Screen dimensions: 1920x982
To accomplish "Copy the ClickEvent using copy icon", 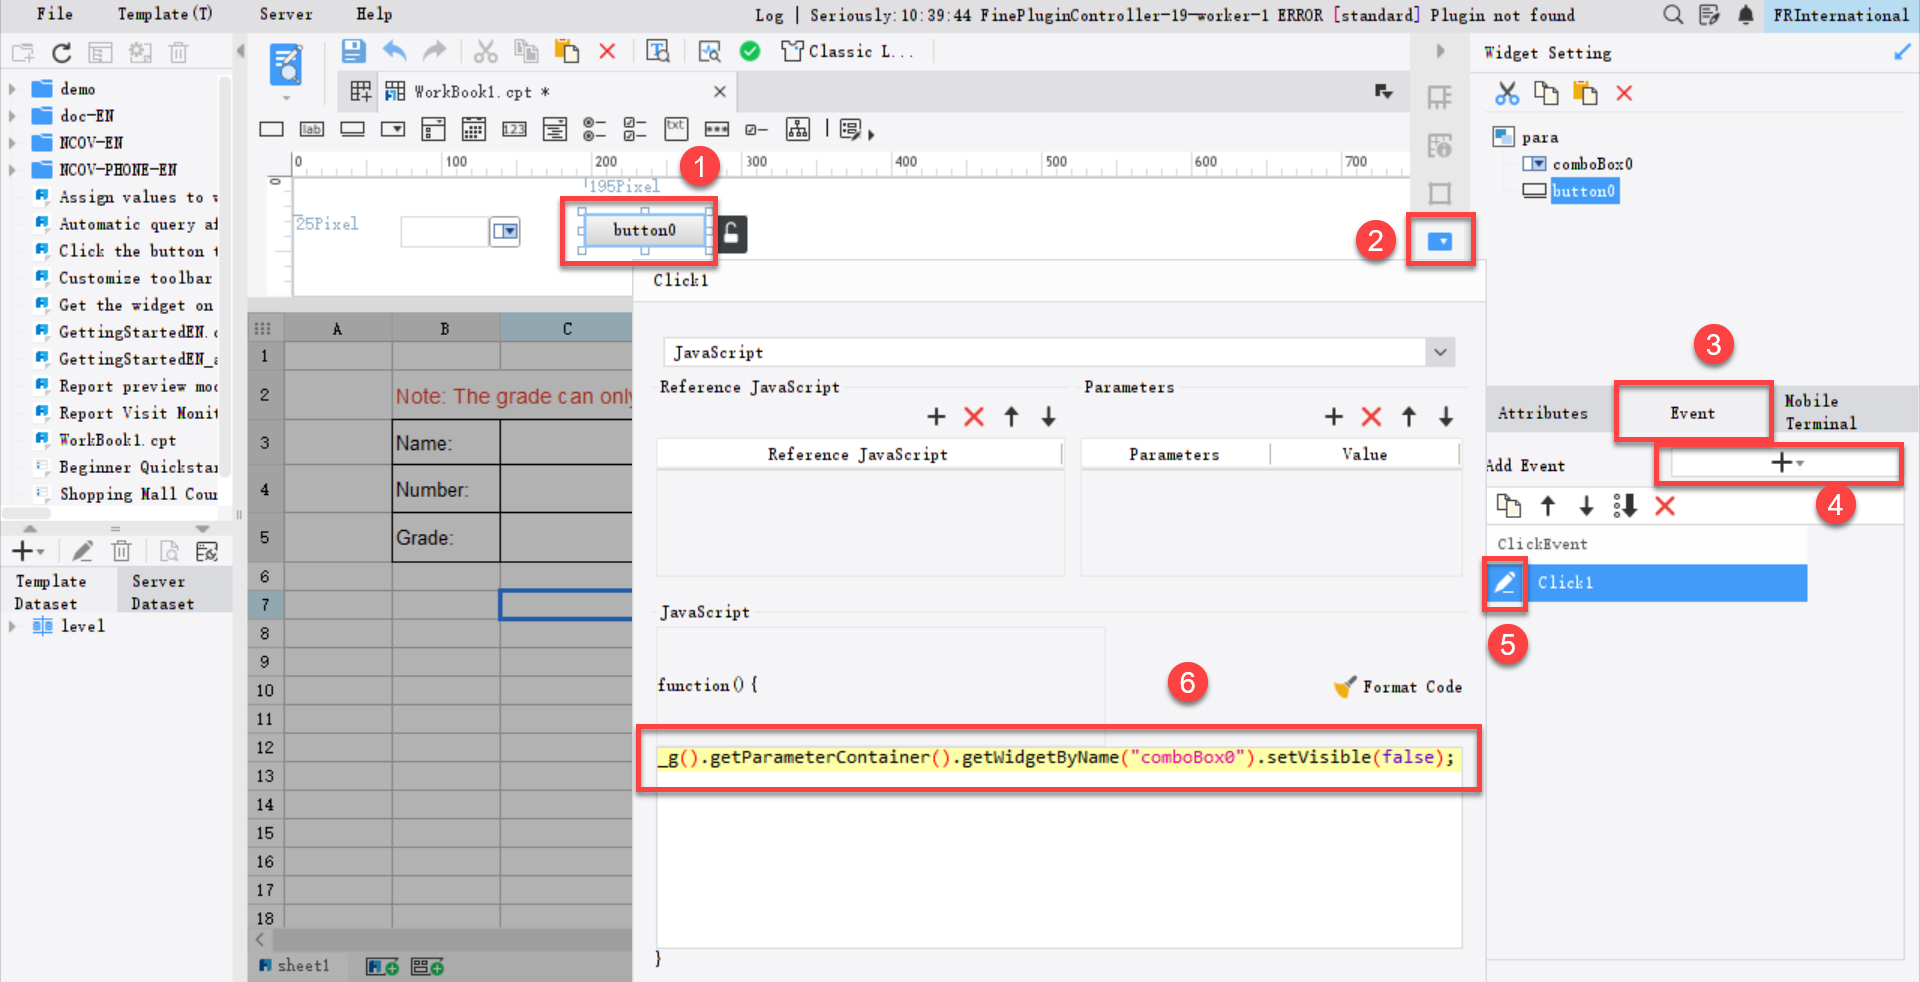I will point(1509,506).
